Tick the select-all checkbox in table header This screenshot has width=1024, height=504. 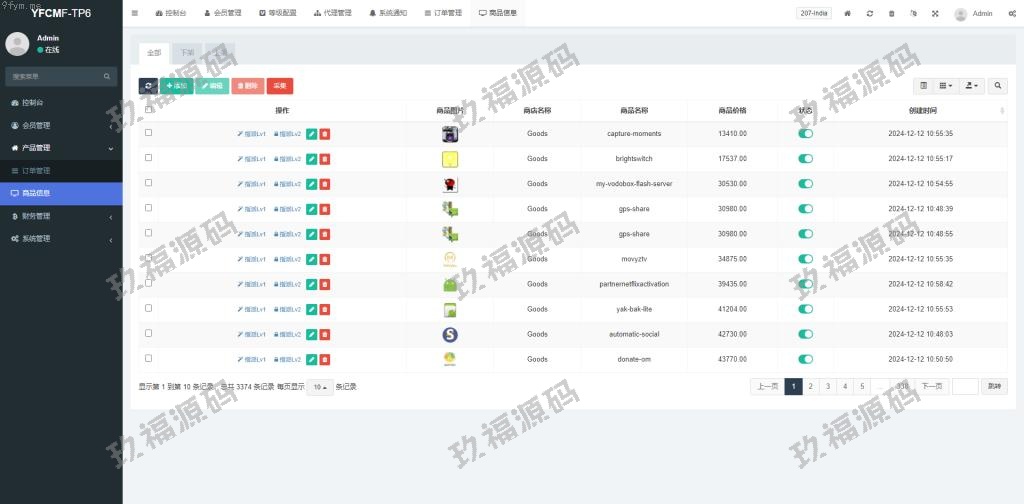149,110
